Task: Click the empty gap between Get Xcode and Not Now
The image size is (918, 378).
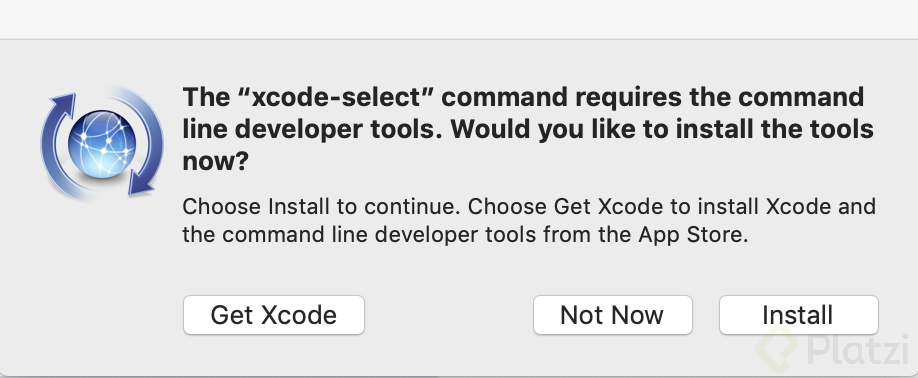Action: pyautogui.click(x=448, y=315)
